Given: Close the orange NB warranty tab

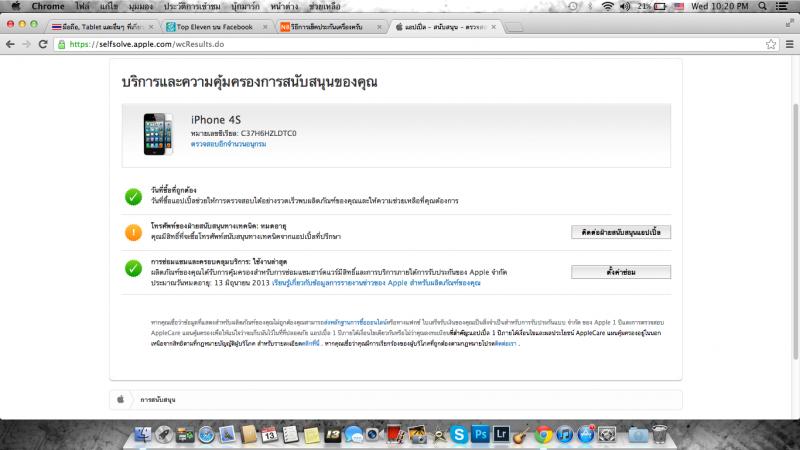Looking at the screenshot, I should (379, 27).
